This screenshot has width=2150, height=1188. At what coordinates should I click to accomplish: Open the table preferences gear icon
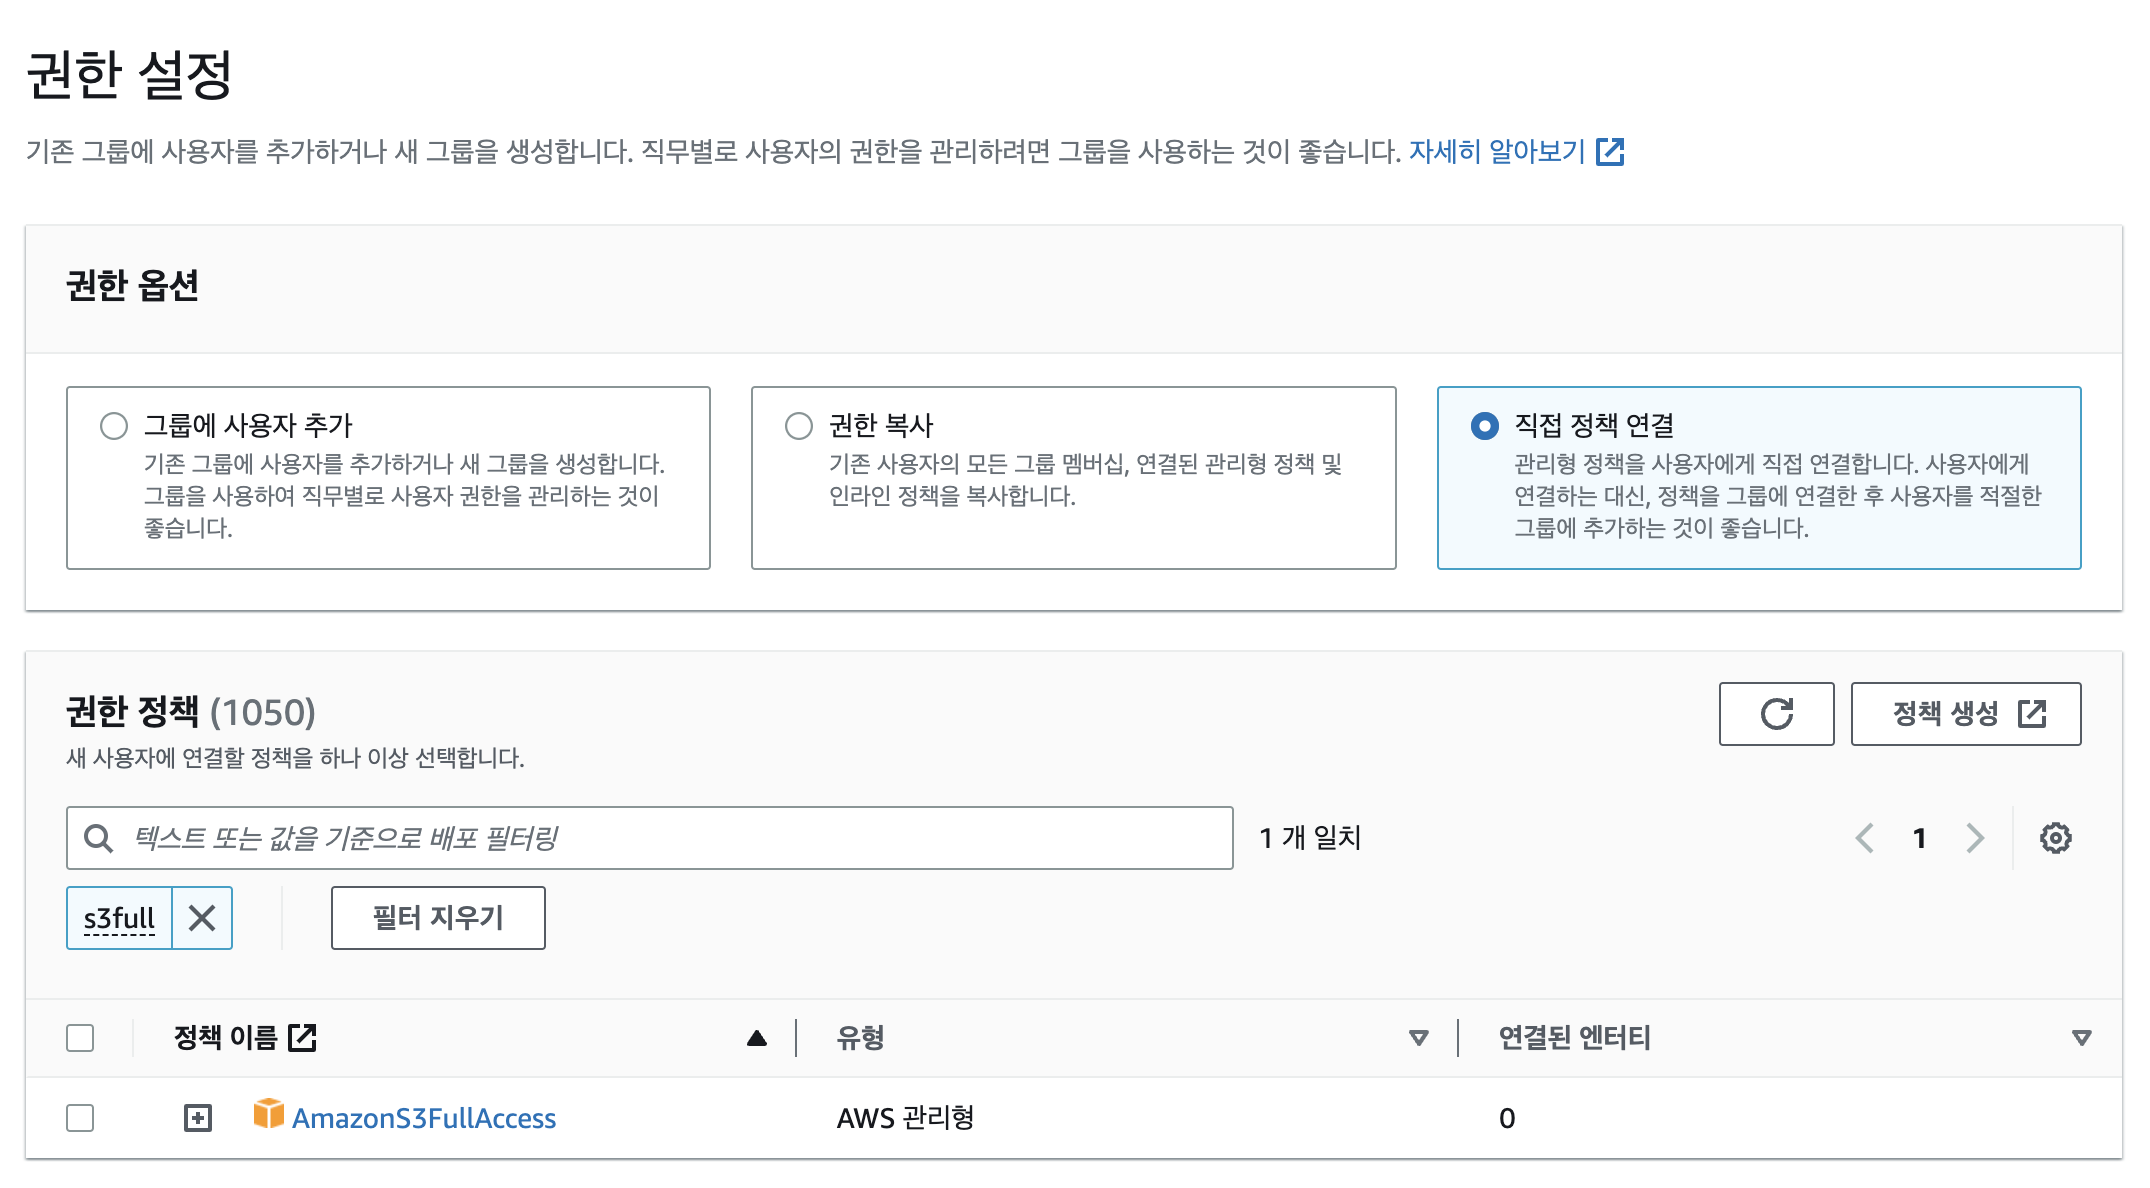[2055, 838]
